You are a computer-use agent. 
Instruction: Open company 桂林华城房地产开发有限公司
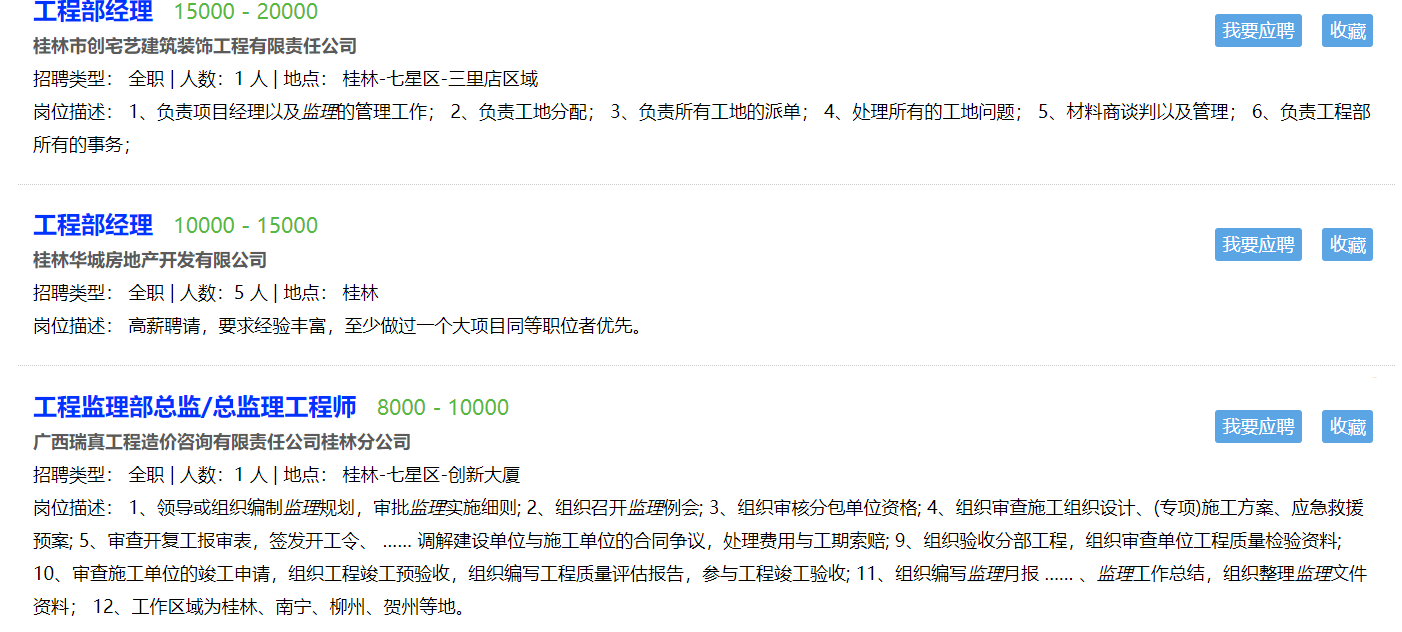tap(150, 260)
